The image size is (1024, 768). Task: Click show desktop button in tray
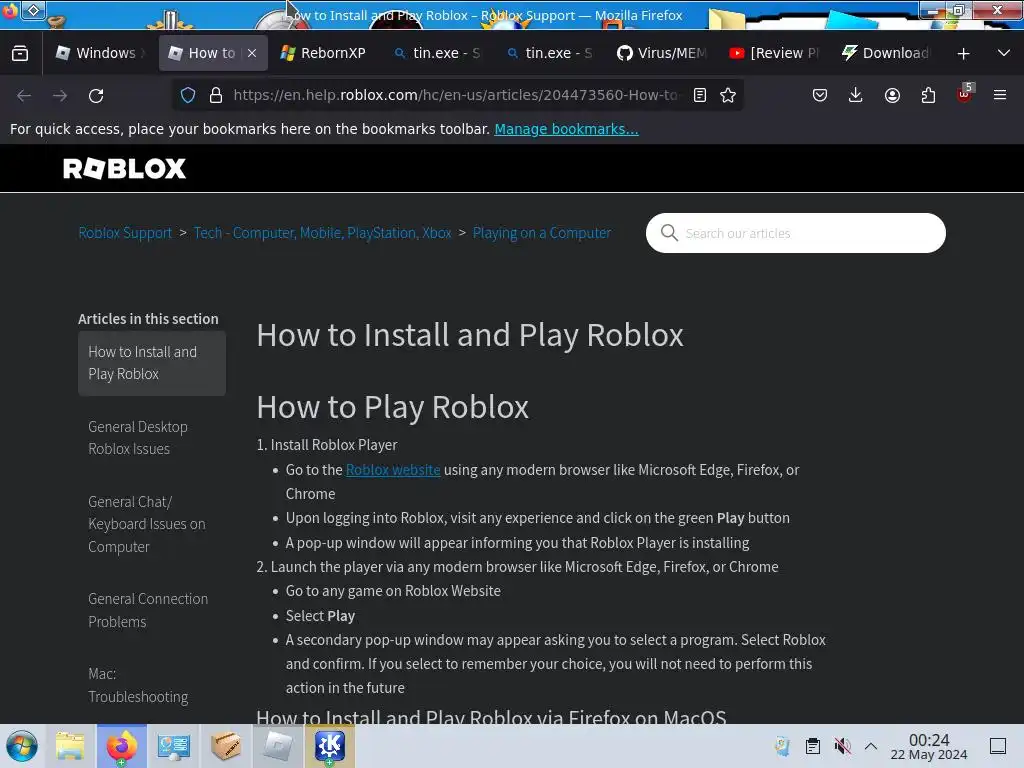click(x=998, y=746)
